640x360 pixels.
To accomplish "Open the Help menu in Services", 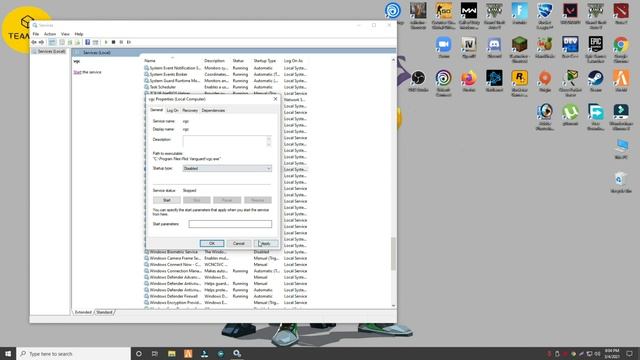I will (79, 34).
